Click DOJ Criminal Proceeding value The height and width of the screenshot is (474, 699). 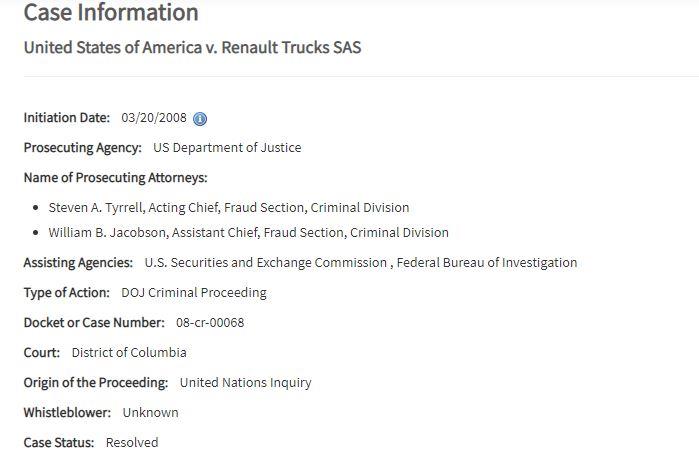(x=193, y=293)
